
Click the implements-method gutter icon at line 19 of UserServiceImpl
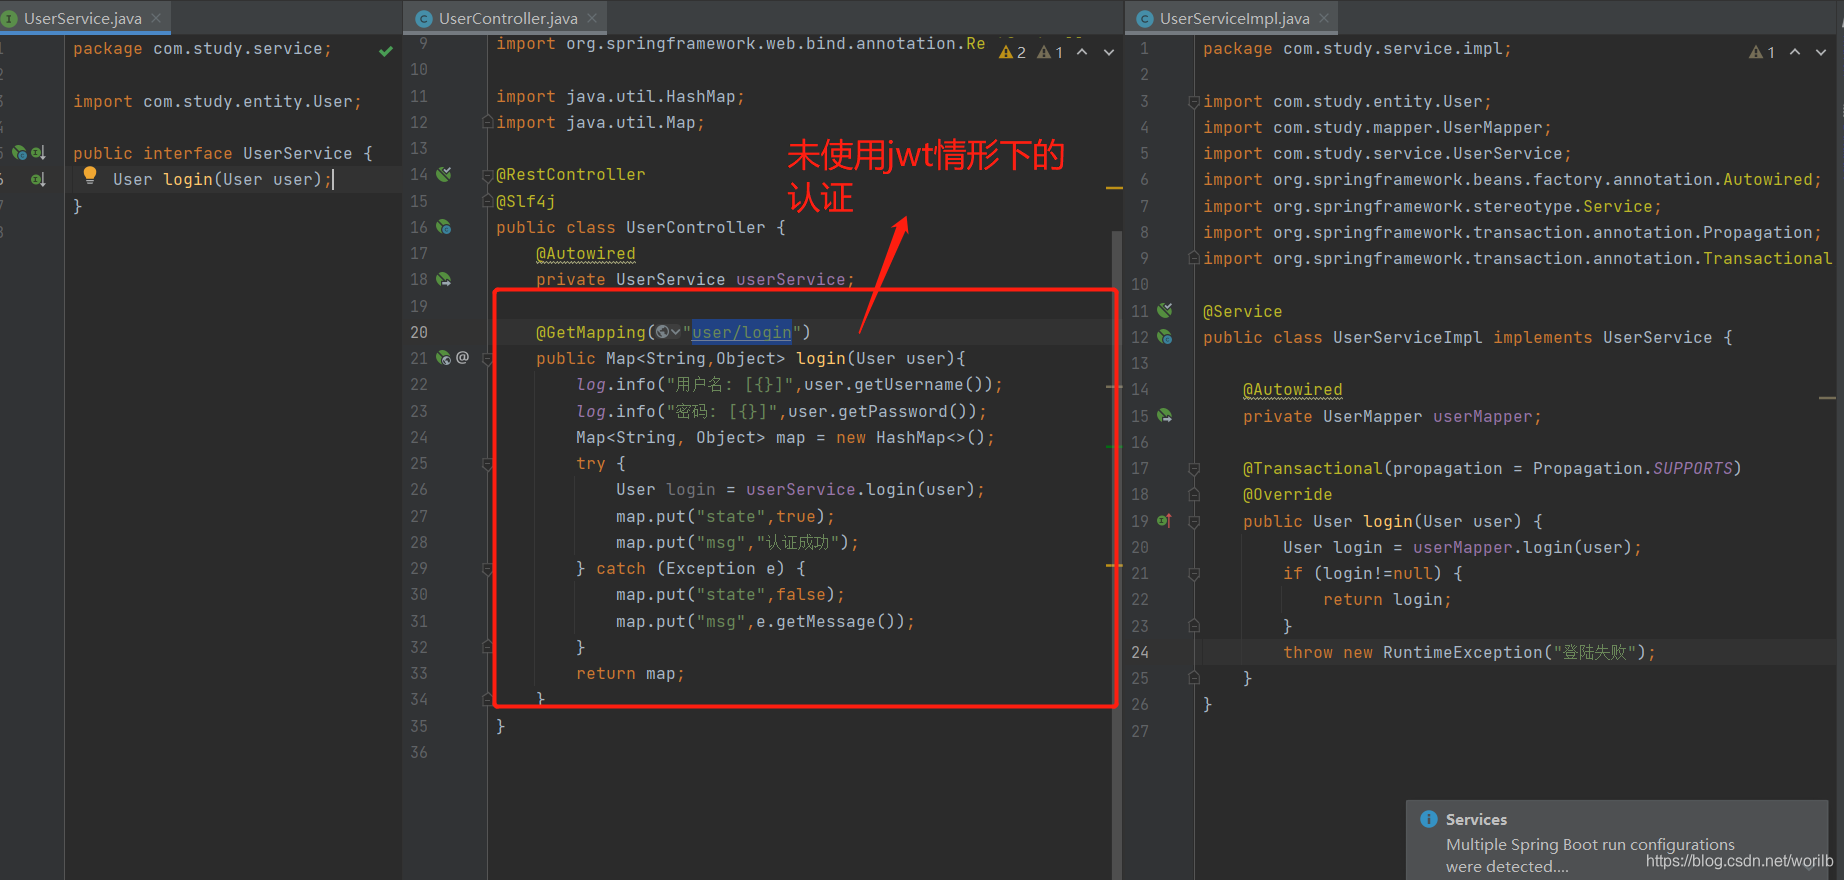point(1164,520)
